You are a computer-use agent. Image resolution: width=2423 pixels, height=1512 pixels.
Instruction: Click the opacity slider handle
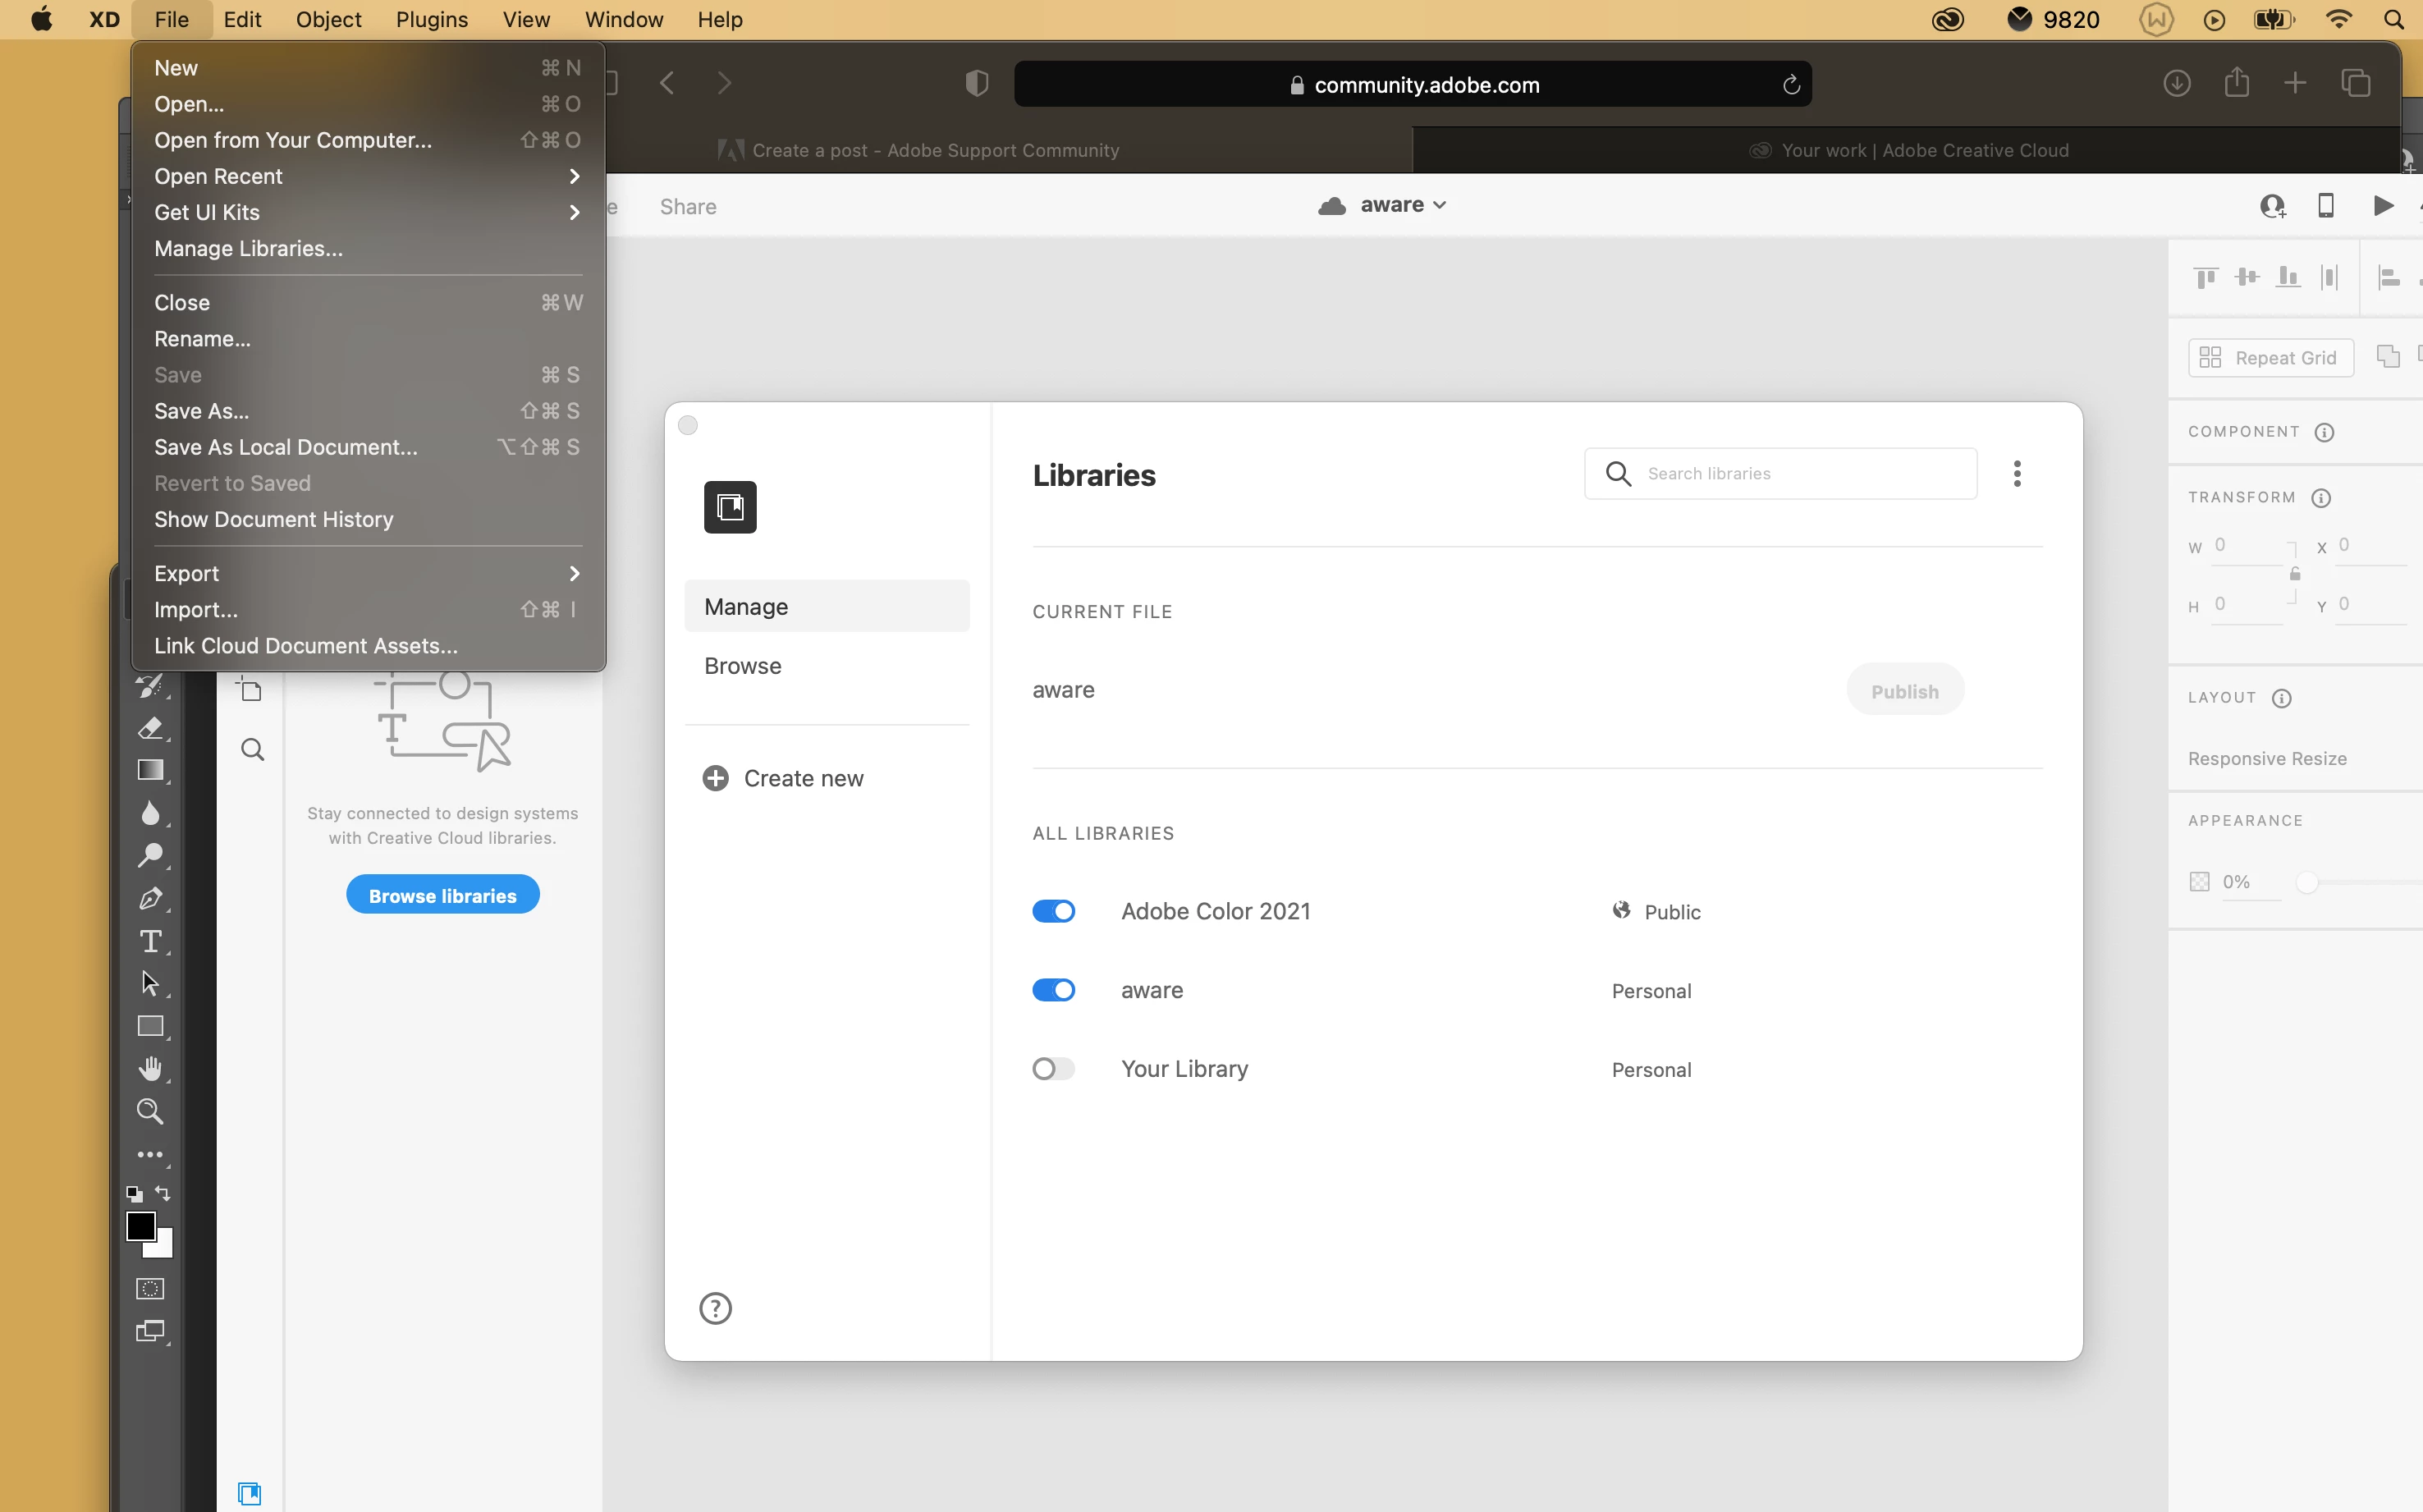tap(2306, 882)
